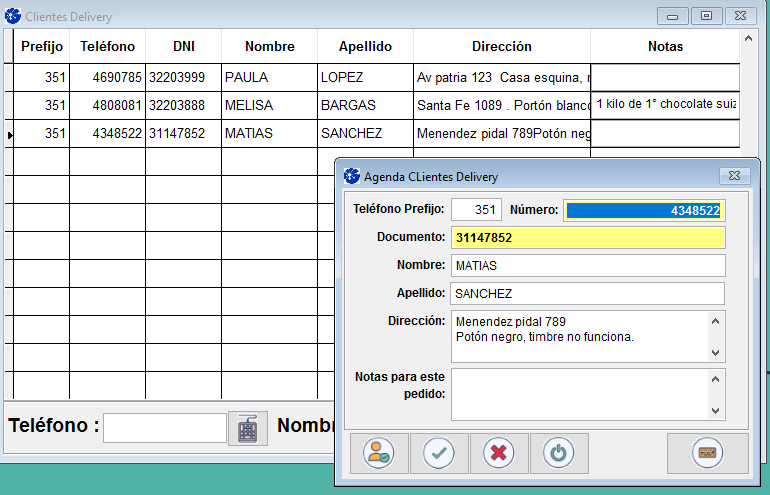The width and height of the screenshot is (770, 495).
Task: Click the Notas cell with chocolate order
Action: point(665,105)
